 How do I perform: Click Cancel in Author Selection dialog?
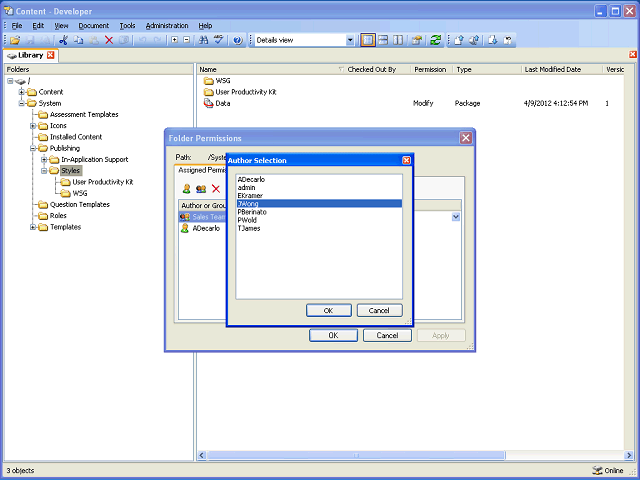tap(379, 310)
